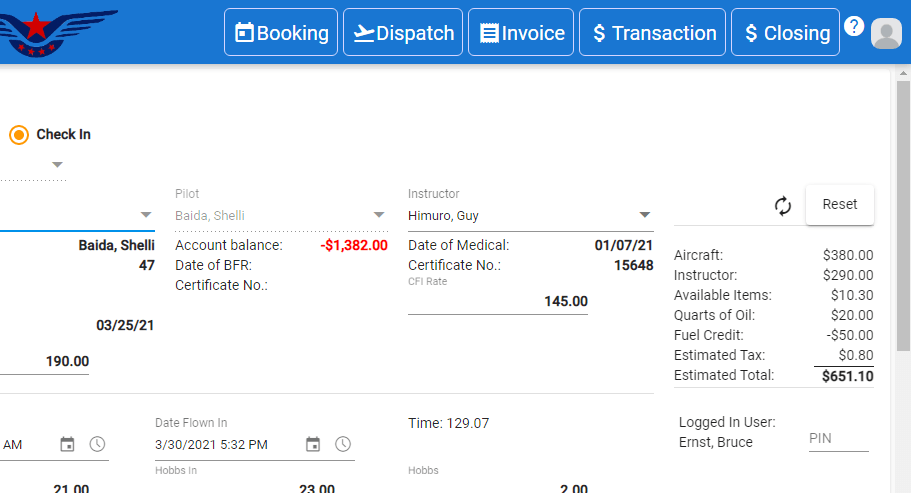Open the user profile avatar
The image size is (911, 493).
(886, 33)
